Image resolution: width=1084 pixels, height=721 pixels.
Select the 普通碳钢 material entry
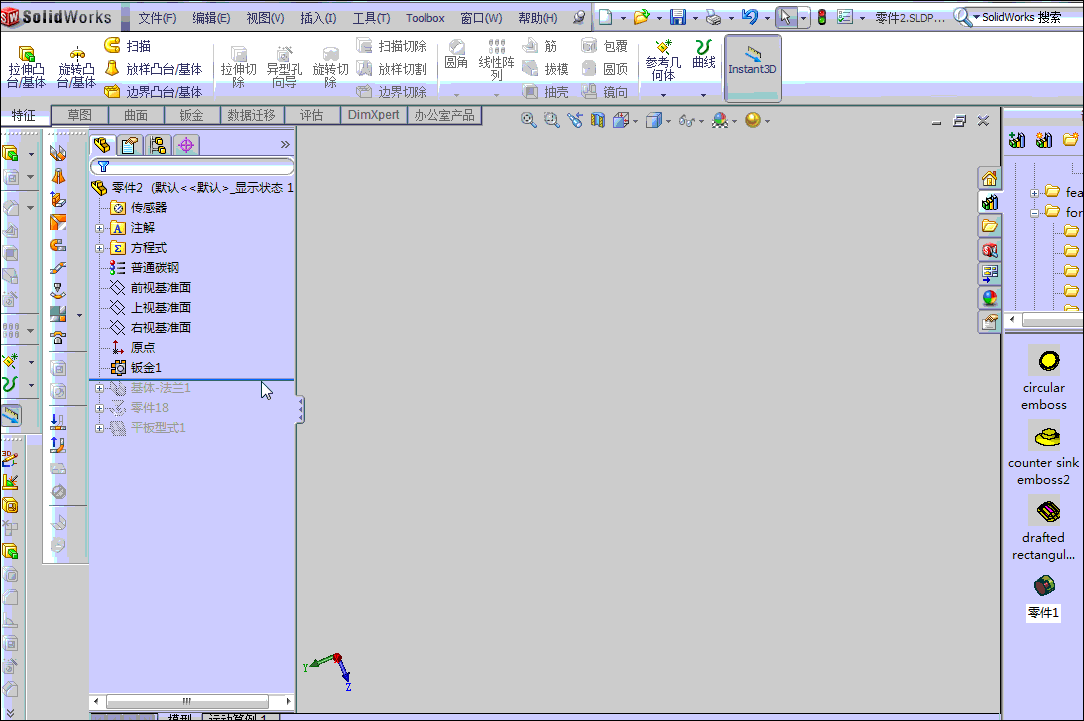(144, 268)
